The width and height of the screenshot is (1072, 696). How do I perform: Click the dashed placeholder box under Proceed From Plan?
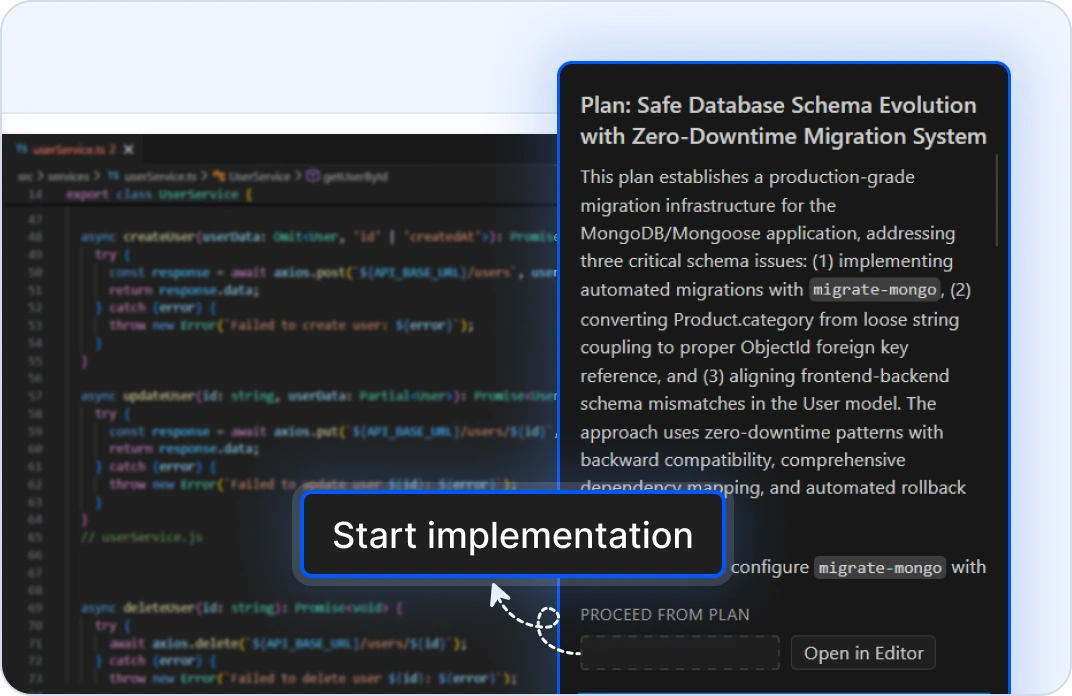coord(680,653)
